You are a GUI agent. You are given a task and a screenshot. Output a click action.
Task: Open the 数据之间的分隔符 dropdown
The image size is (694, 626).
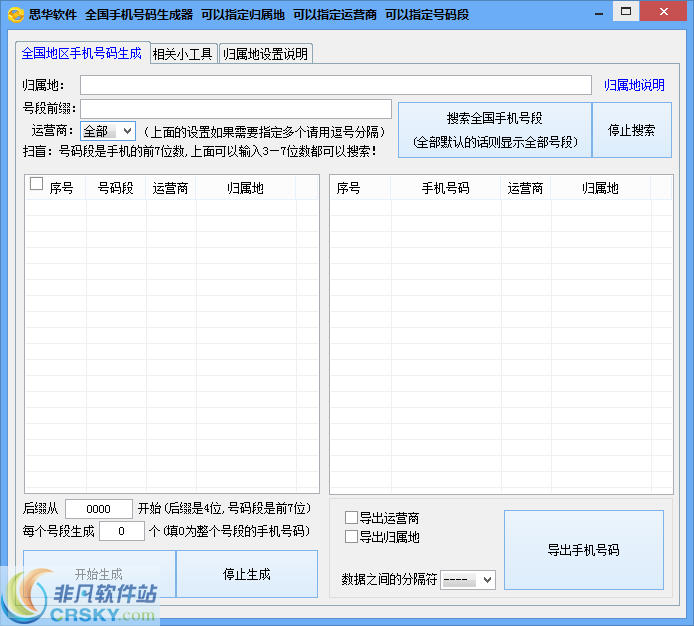468,580
